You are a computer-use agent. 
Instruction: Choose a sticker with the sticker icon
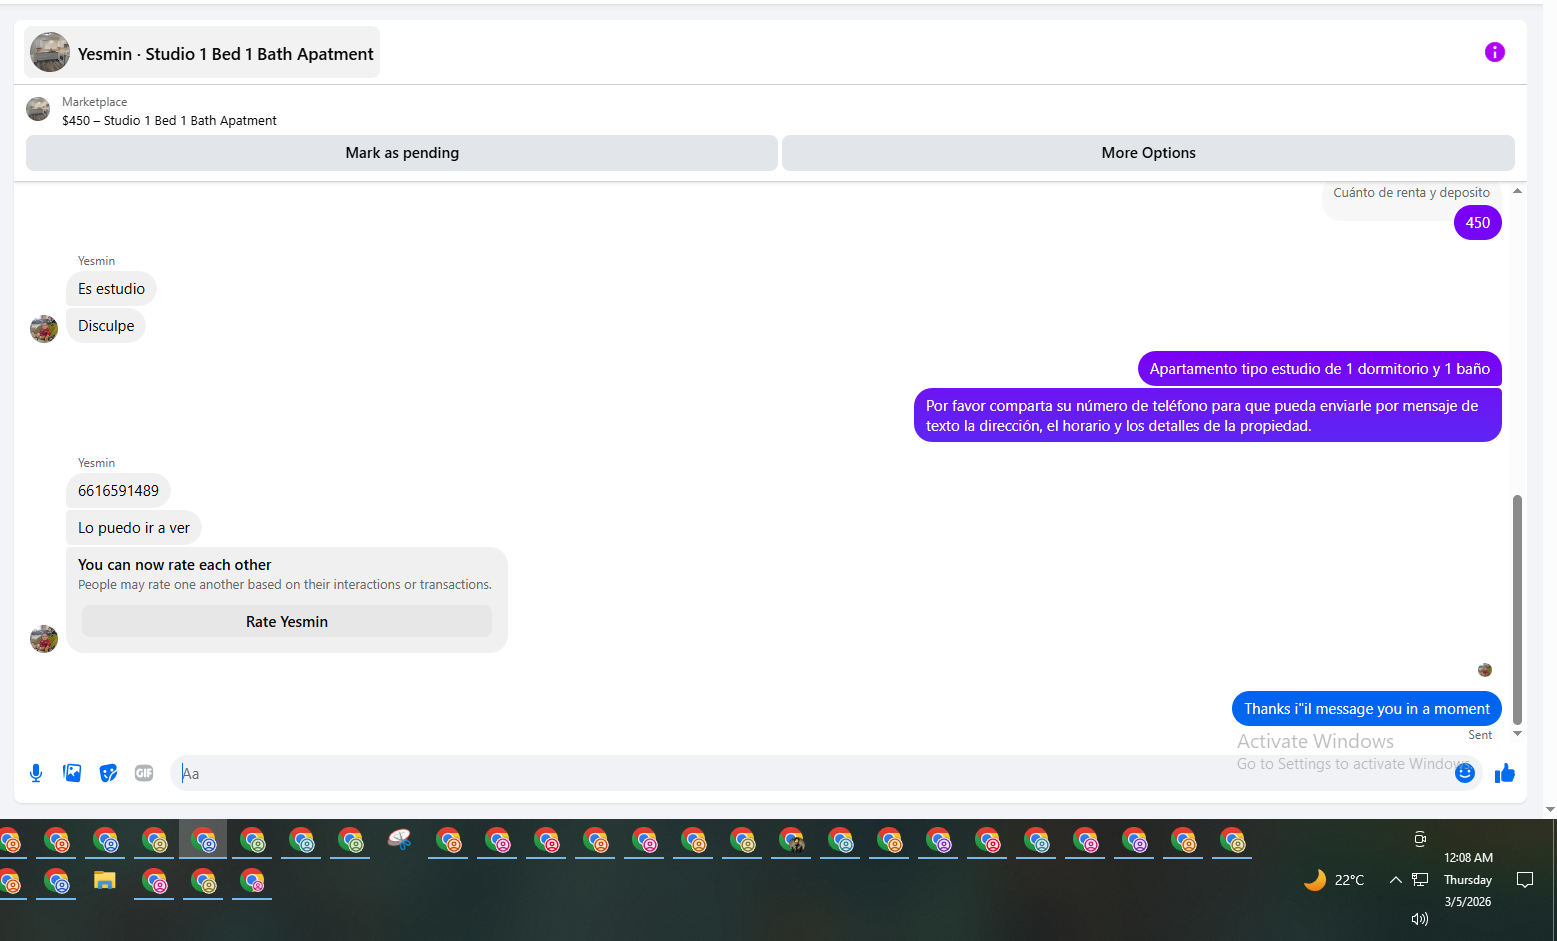[108, 773]
